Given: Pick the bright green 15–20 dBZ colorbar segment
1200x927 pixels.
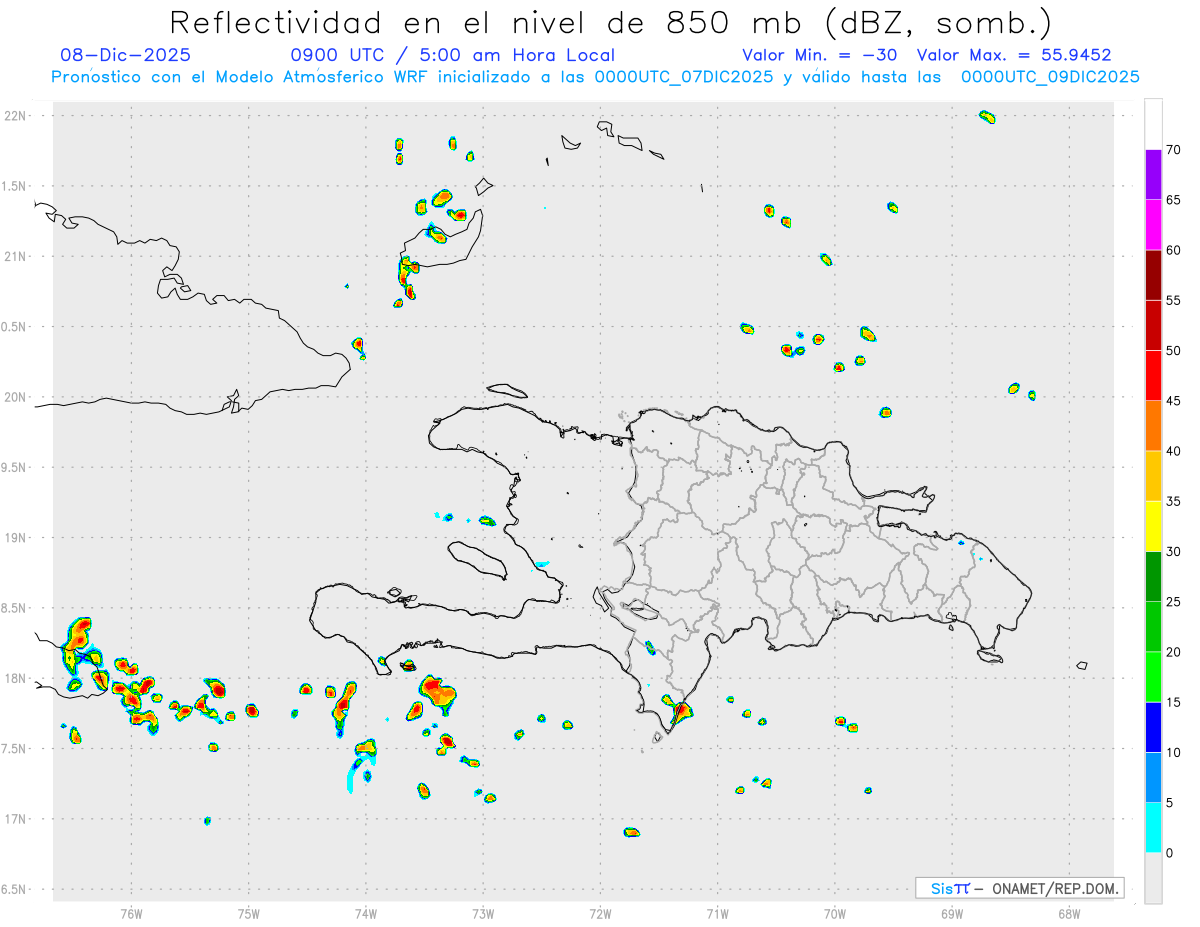Looking at the screenshot, I should tap(1153, 677).
